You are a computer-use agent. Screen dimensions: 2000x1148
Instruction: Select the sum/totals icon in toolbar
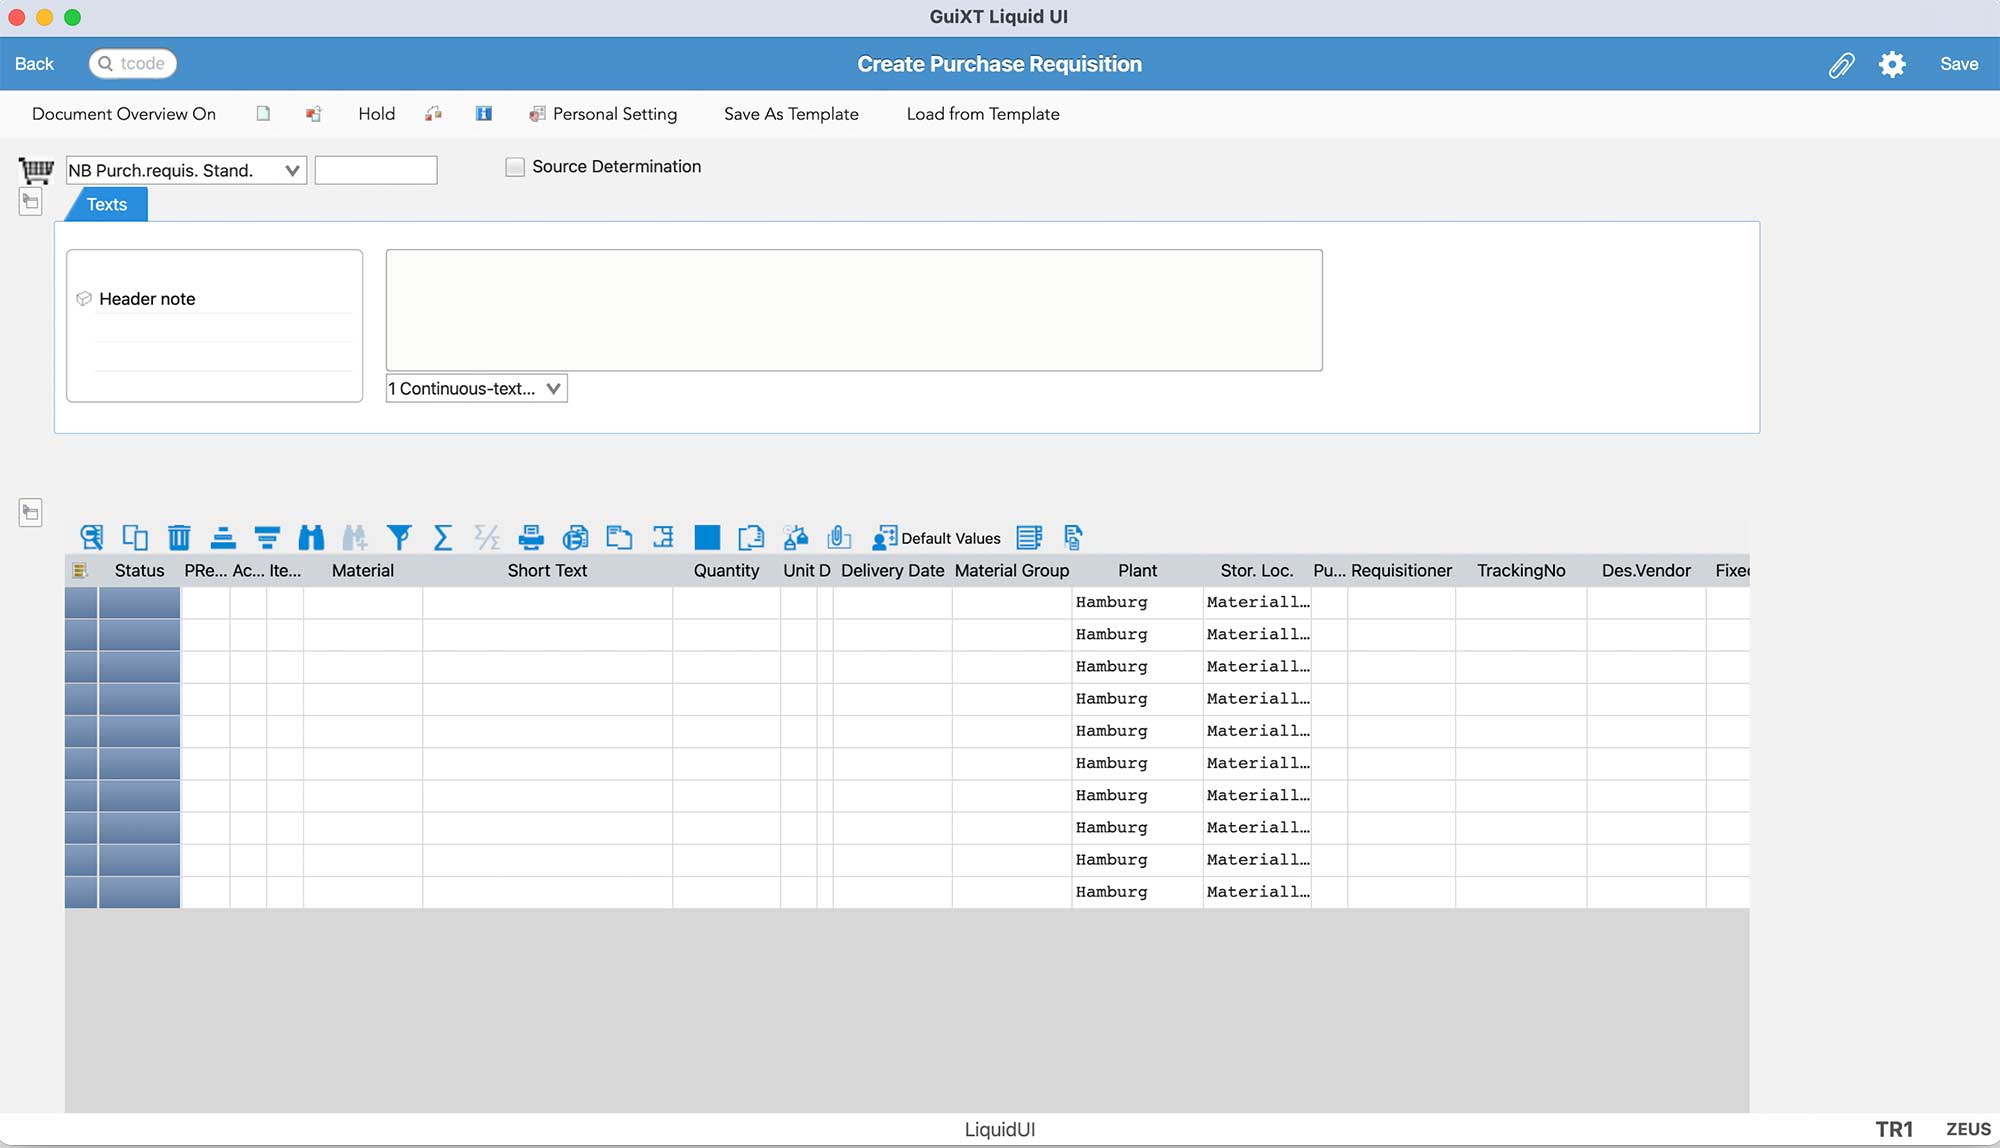440,538
